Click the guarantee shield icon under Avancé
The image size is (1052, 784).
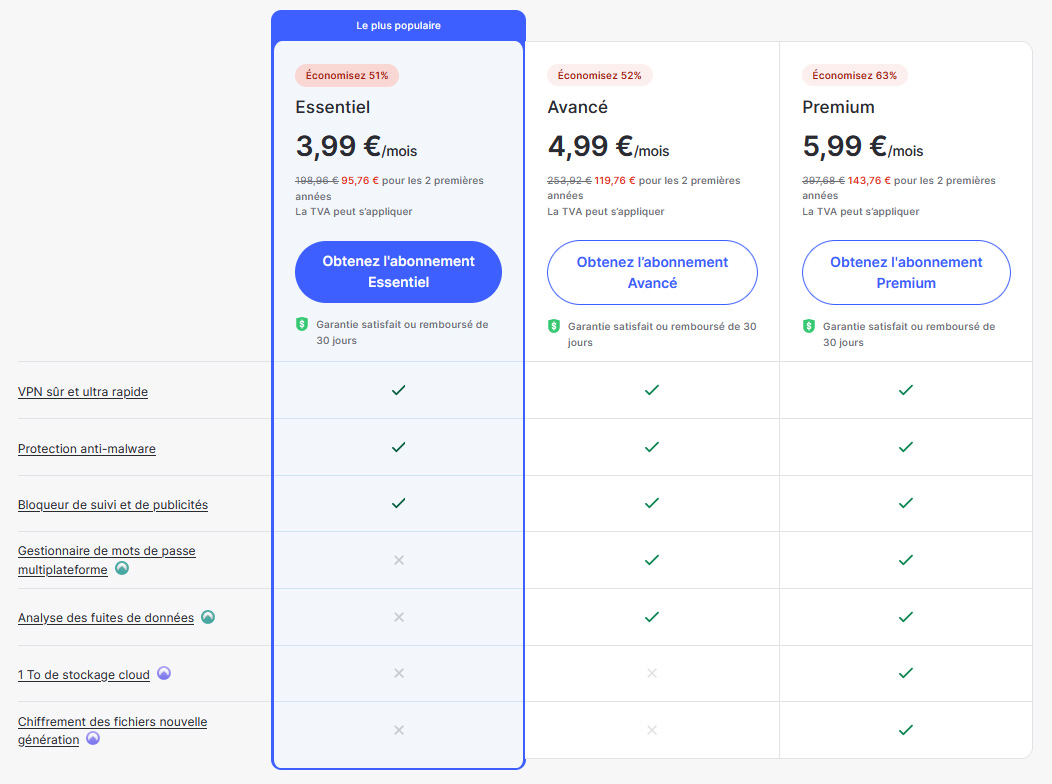coord(554,326)
